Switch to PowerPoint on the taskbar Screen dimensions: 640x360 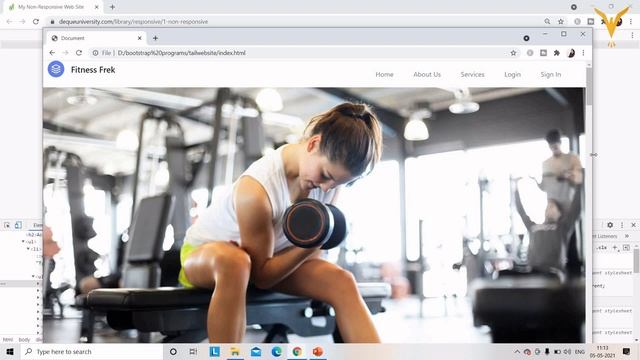318,351
